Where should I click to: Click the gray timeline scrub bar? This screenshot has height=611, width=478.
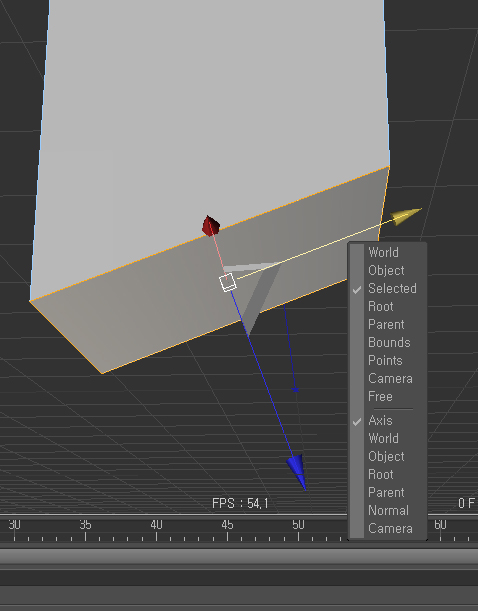point(239,558)
